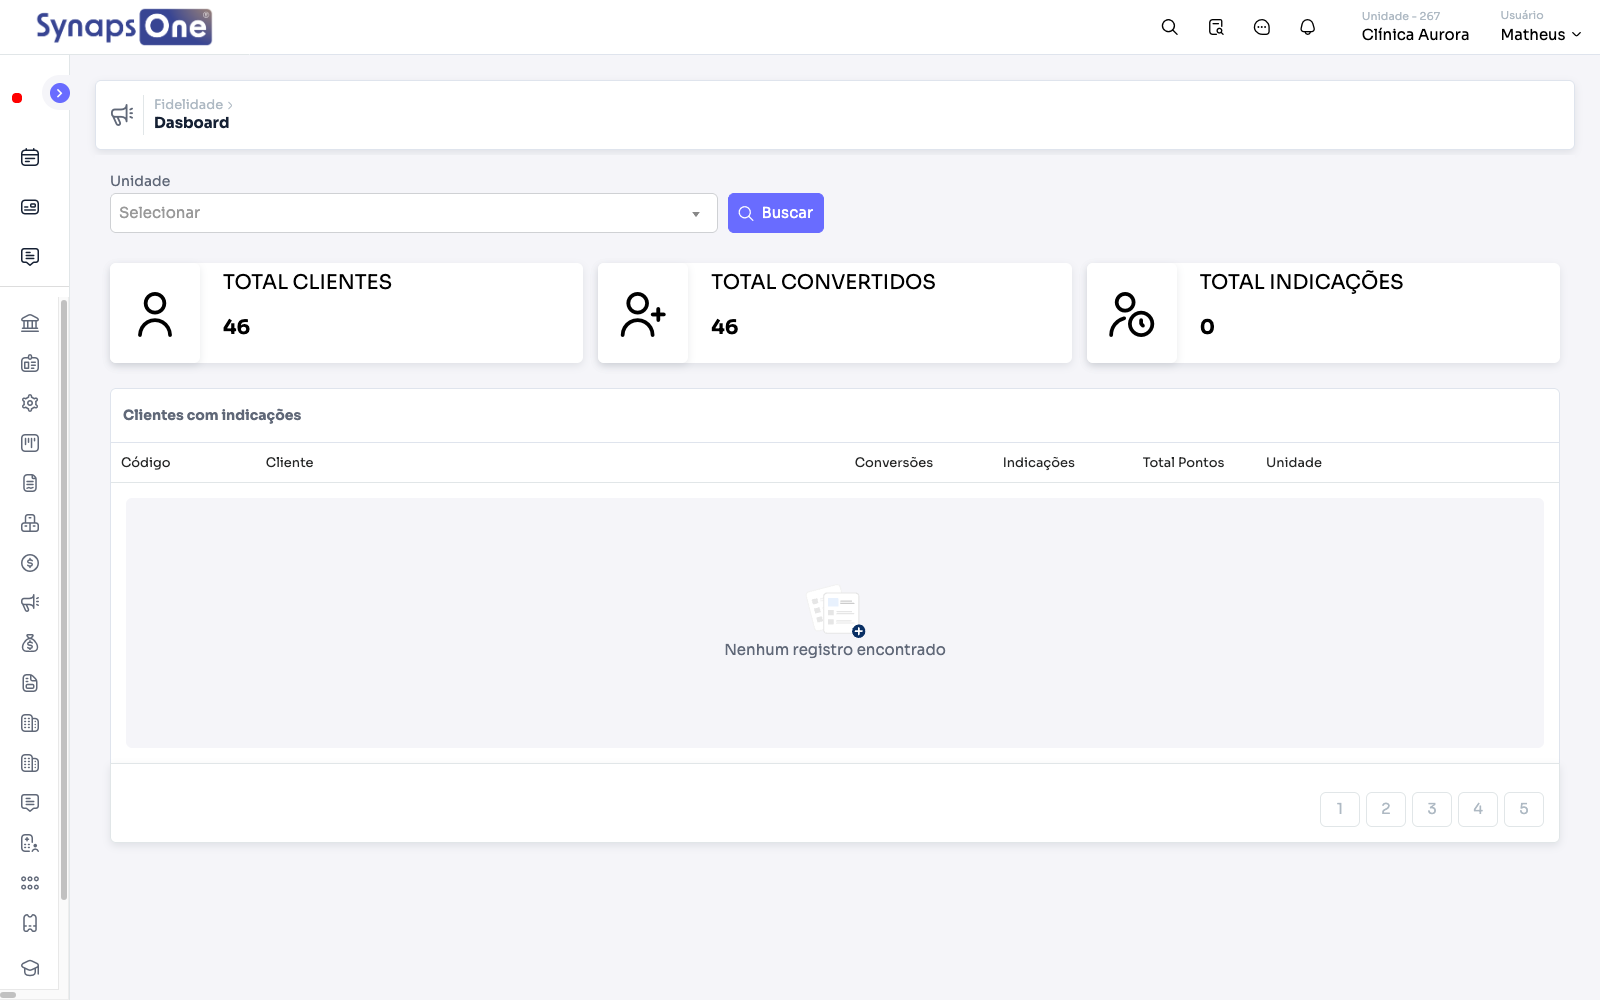Screen dimensions: 1600x1000
Task: Click the Clientes com indicações heading
Action: tap(212, 415)
